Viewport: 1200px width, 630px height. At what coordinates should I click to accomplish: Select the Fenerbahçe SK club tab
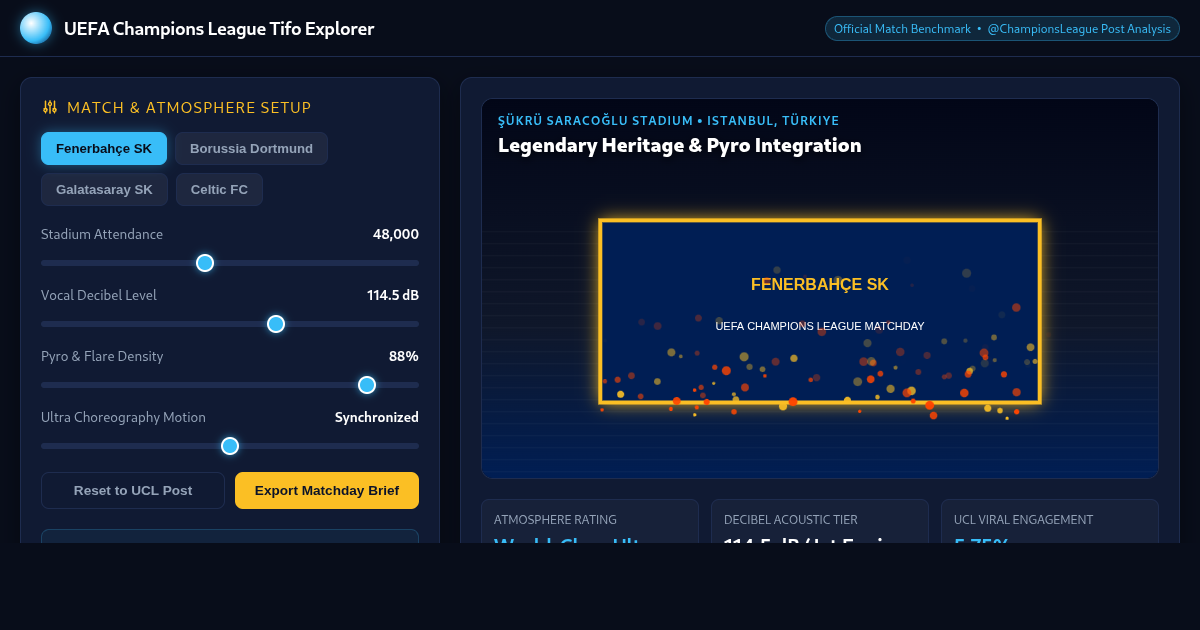[x=104, y=148]
